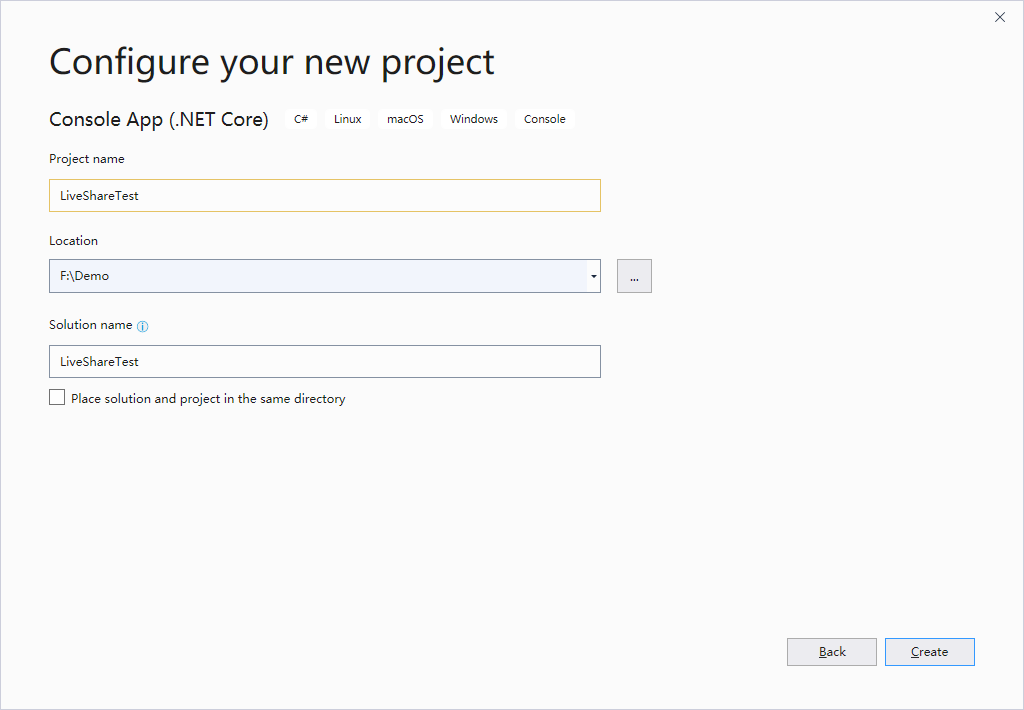Open the browse location ellipsis button
The height and width of the screenshot is (710, 1024).
(634, 276)
